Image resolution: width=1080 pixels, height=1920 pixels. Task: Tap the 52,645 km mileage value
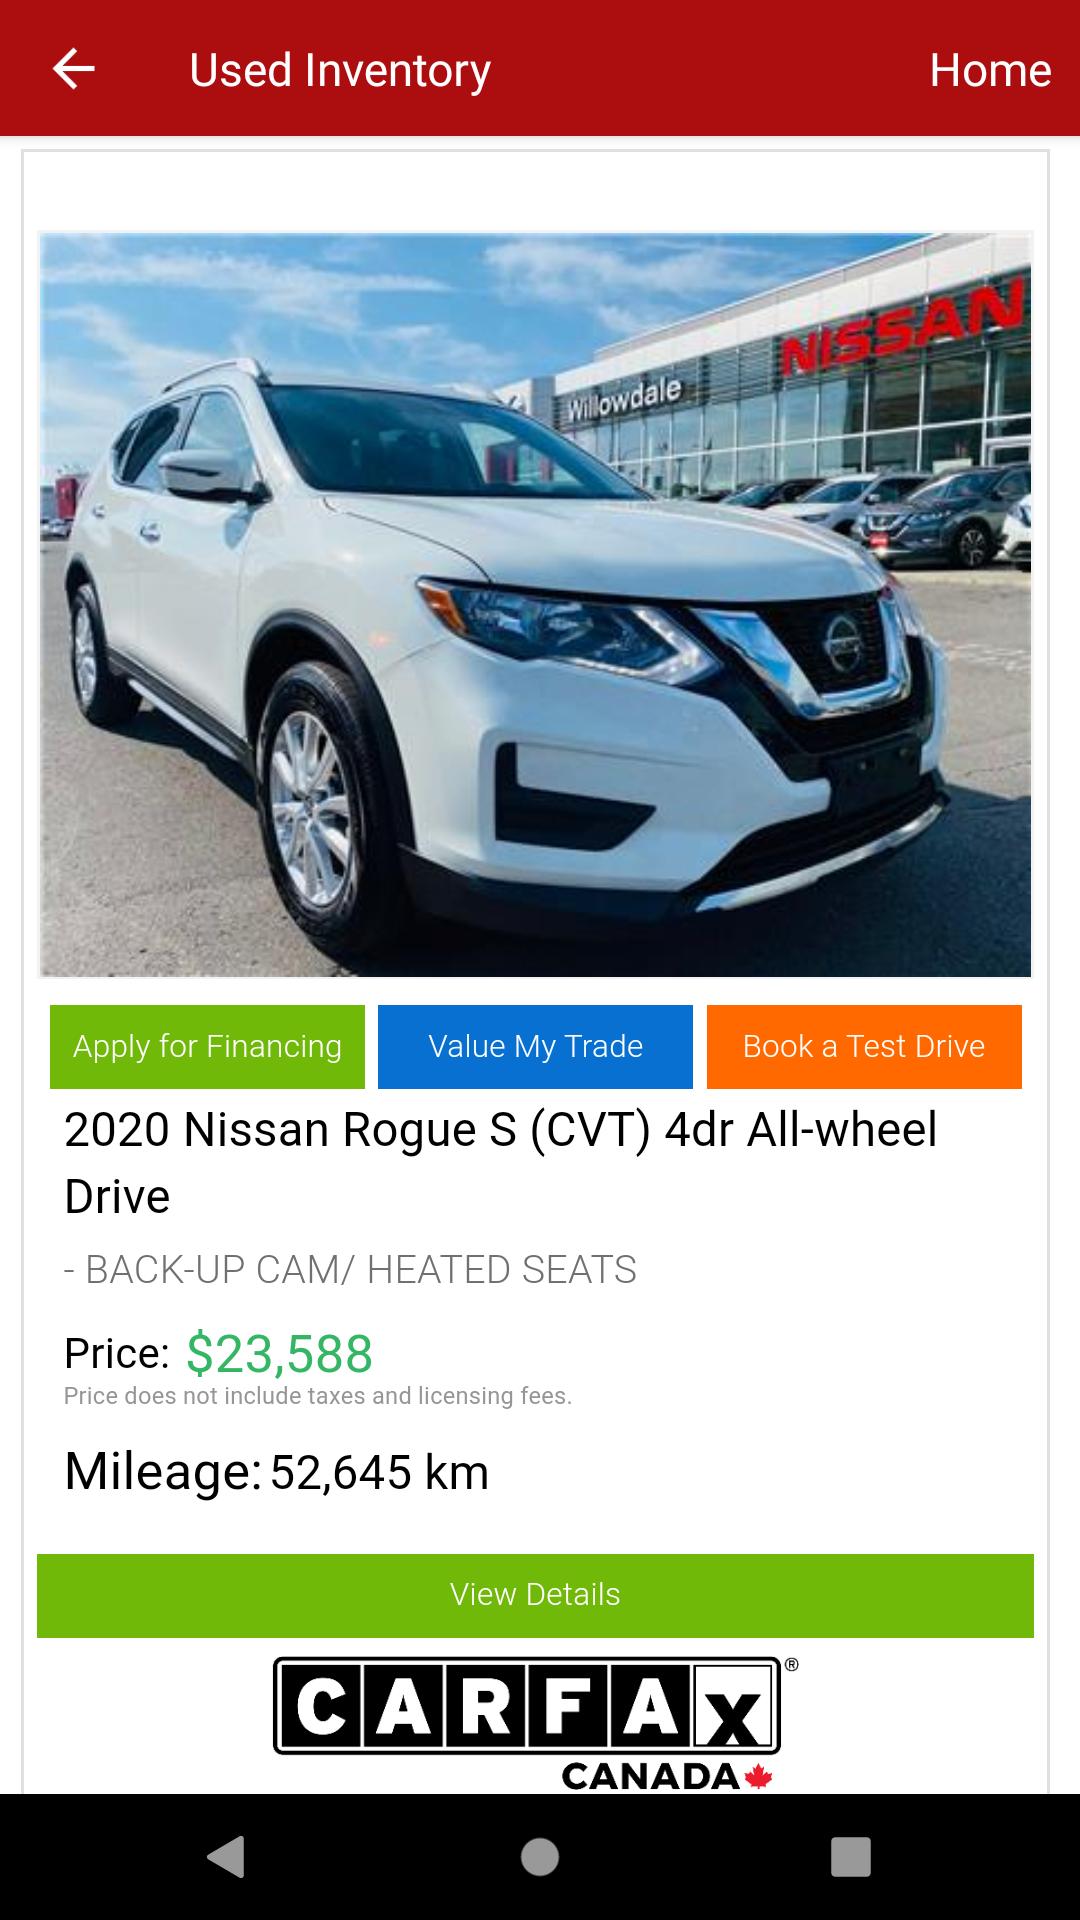[379, 1472]
